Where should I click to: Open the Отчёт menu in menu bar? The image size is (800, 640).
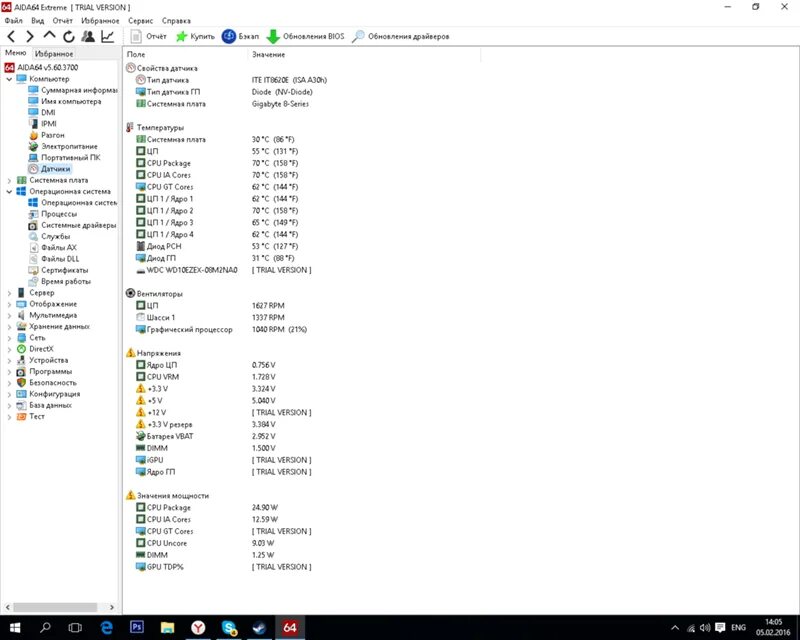tap(63, 21)
